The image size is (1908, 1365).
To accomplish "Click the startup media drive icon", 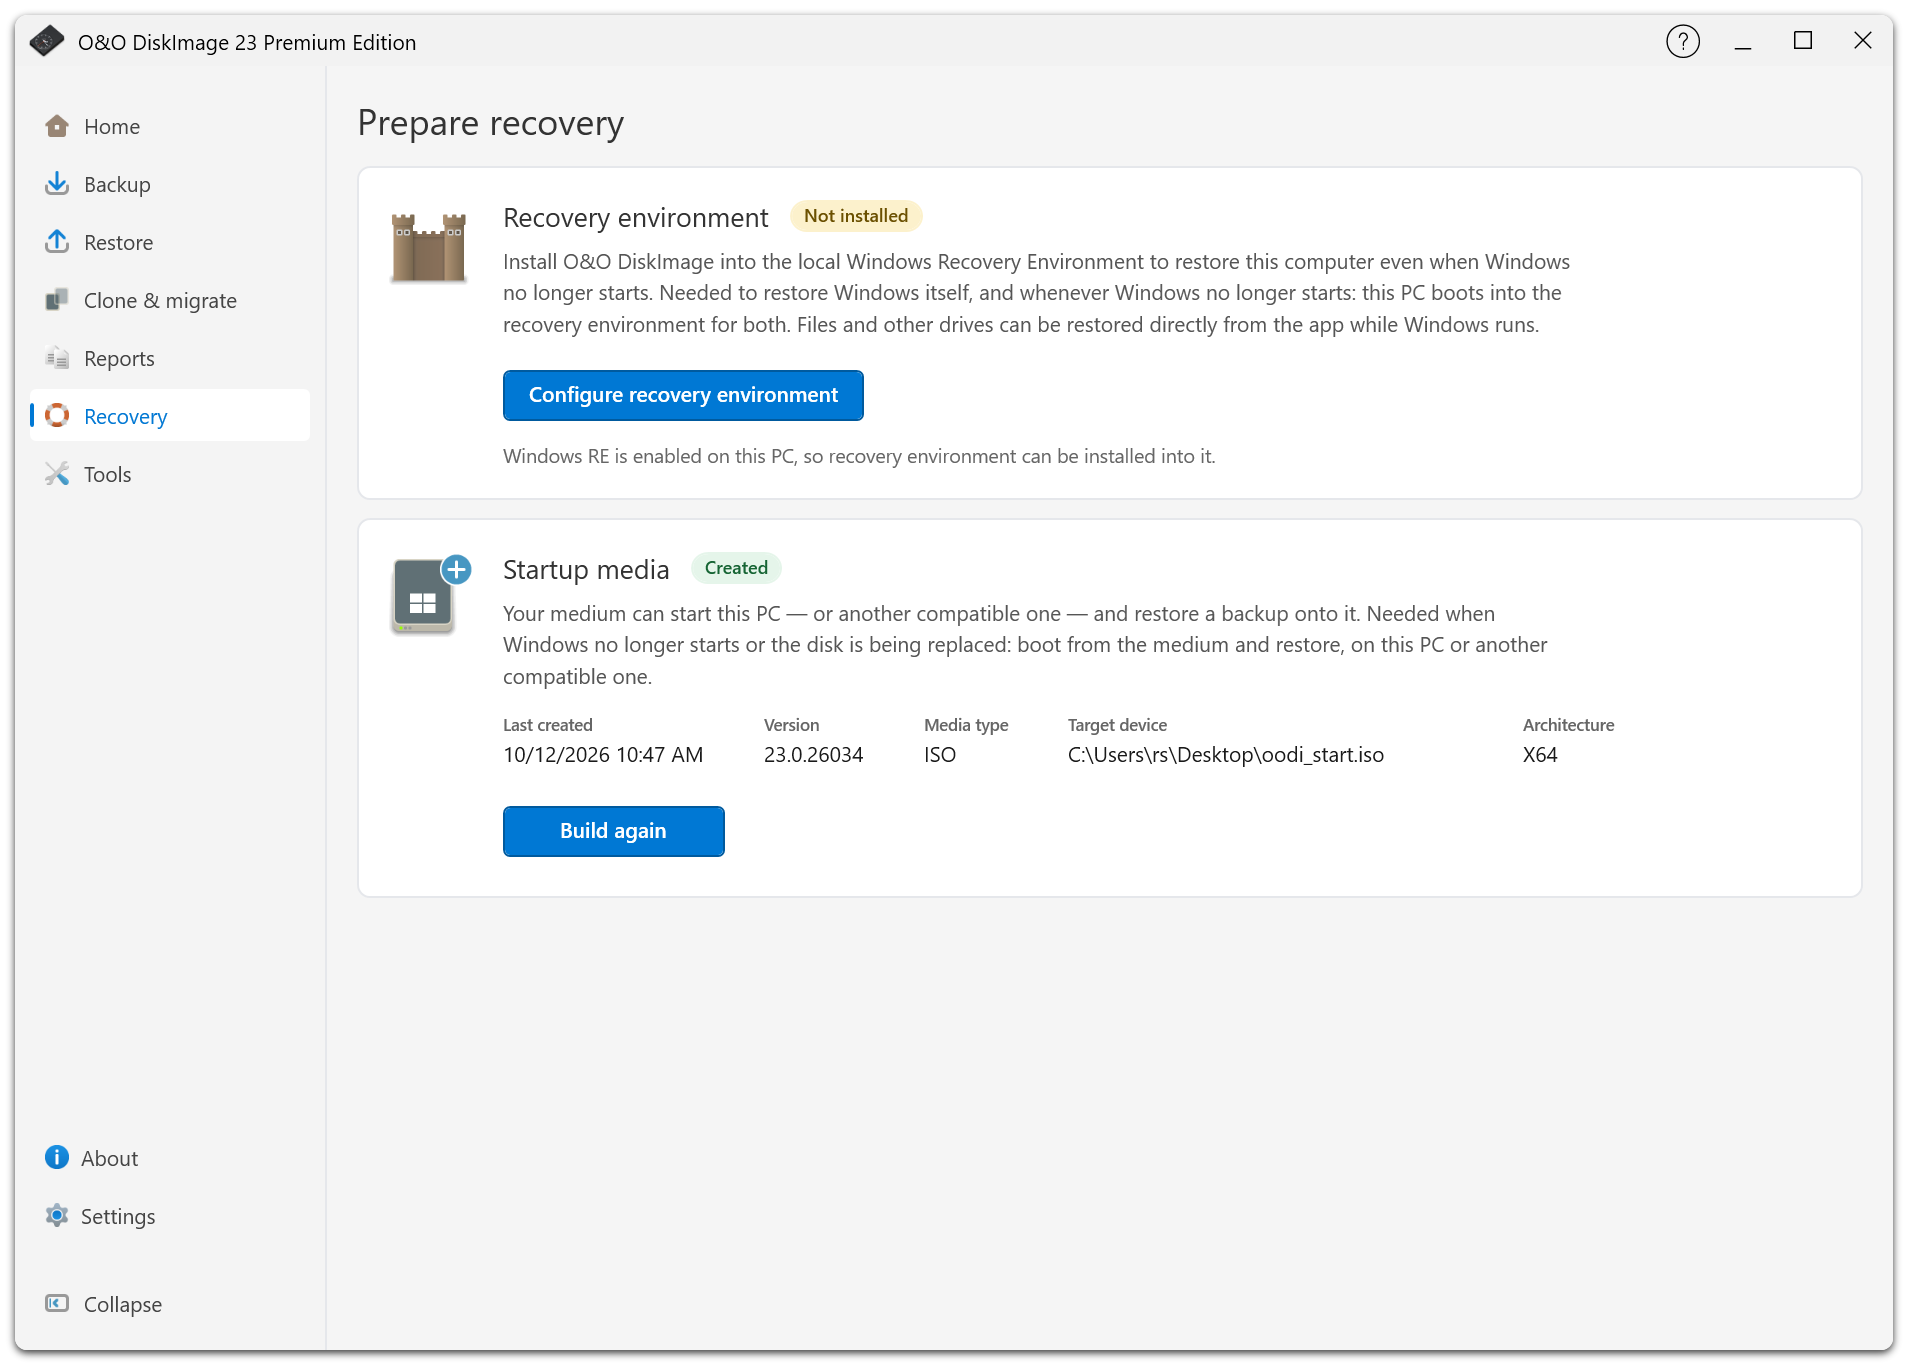I will tap(431, 594).
